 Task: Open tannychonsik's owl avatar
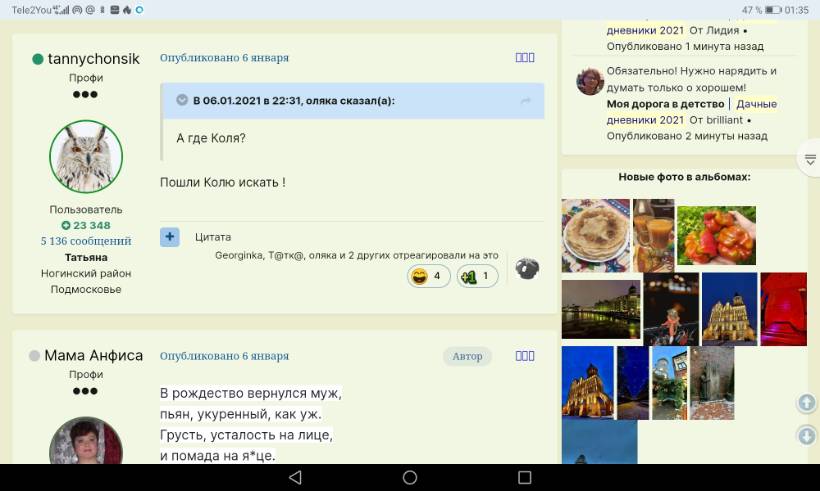click(86, 156)
